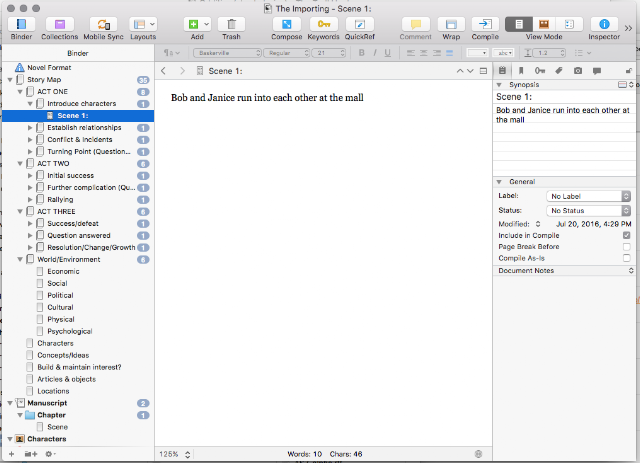This screenshot has width=640, height=463.
Task: Open Collections from the toolbar
Action: (x=60, y=24)
